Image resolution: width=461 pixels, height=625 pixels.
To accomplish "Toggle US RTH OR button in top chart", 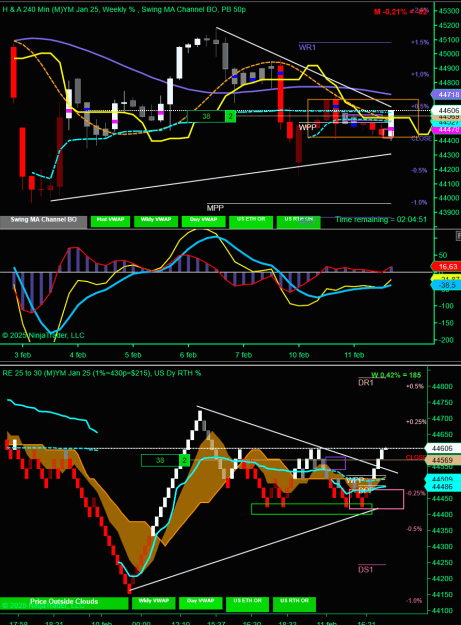I will (298, 222).
